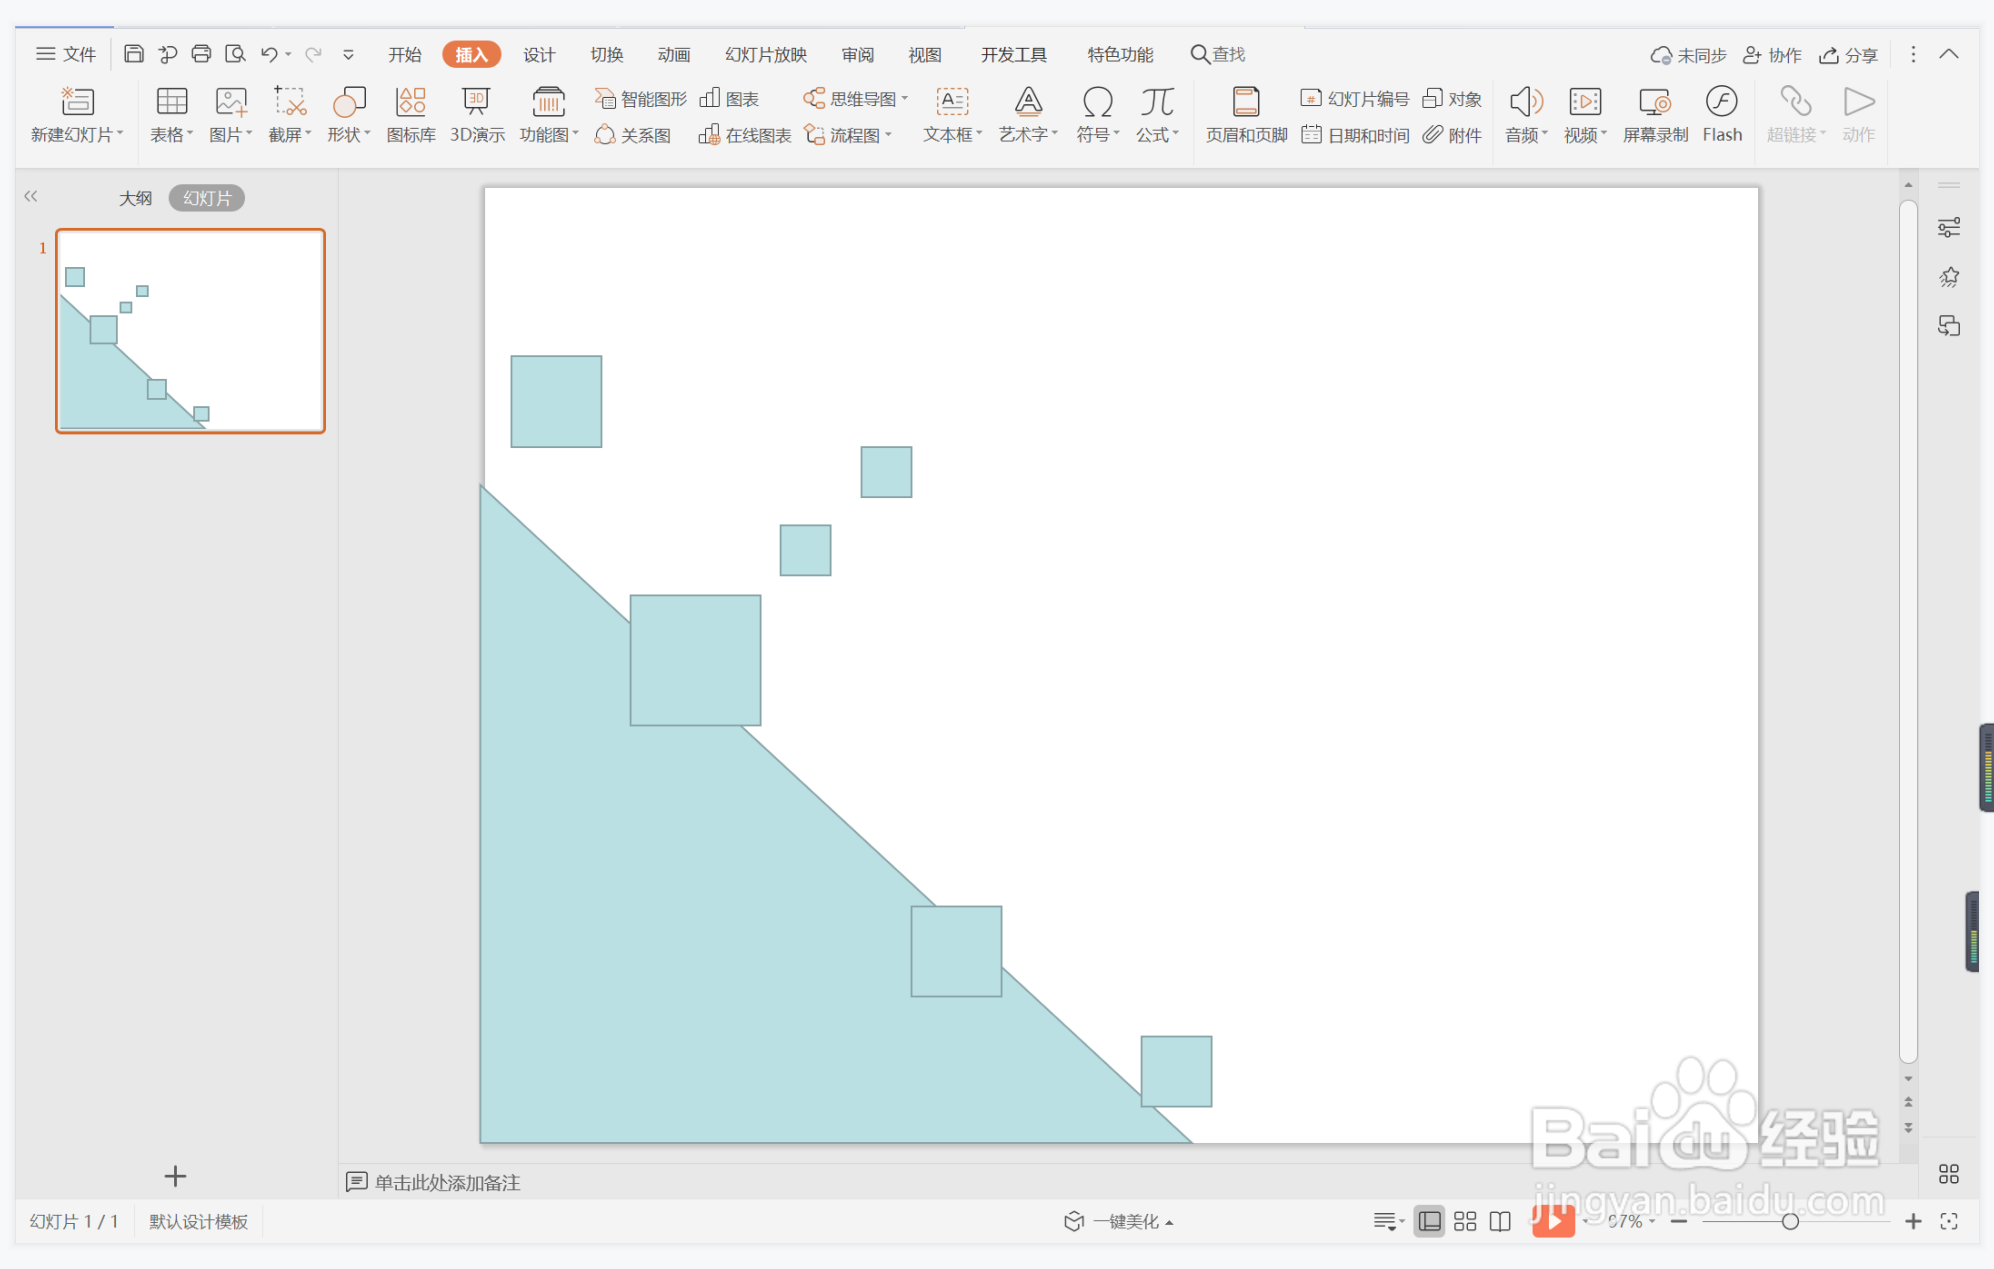Click 单击此处添加备注 to add notes

tap(447, 1182)
